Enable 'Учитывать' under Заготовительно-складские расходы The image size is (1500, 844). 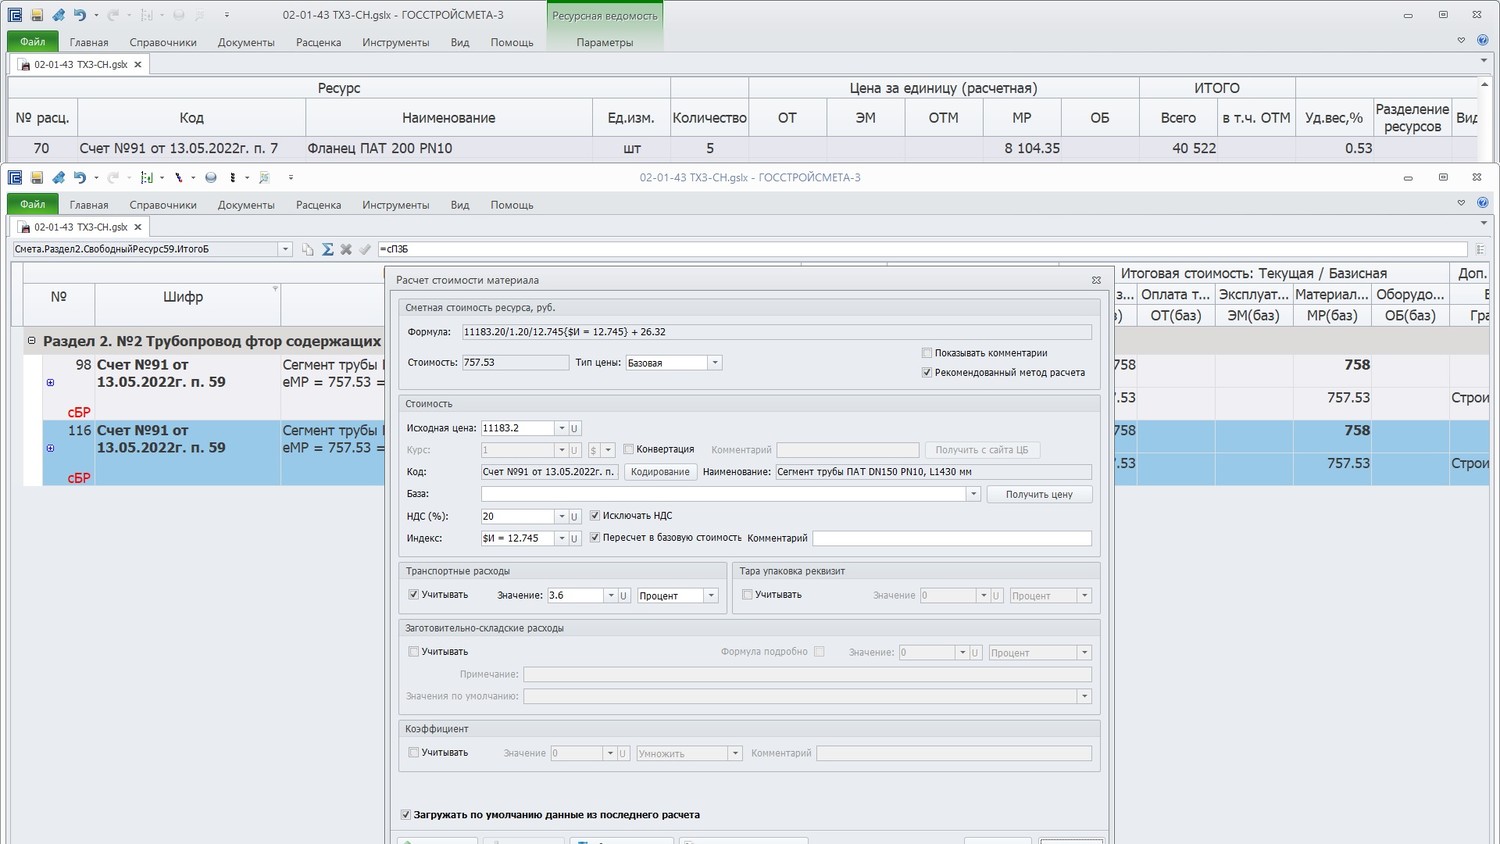[413, 651]
